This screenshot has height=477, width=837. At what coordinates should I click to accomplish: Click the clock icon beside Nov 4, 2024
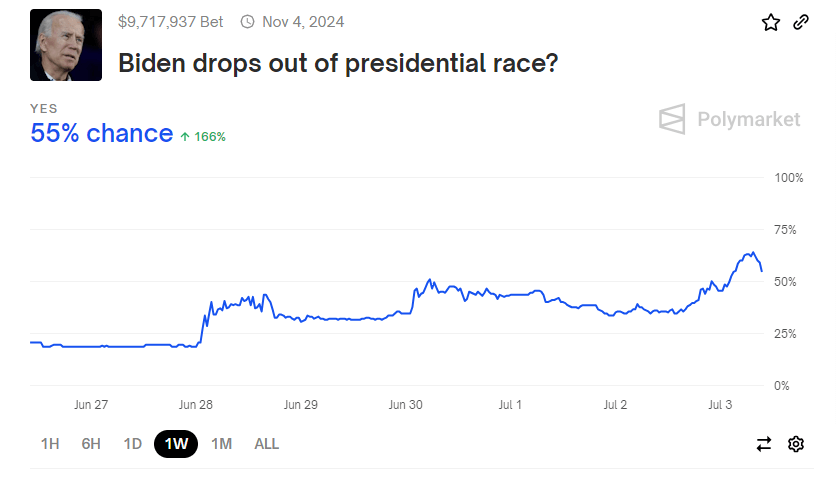(248, 21)
